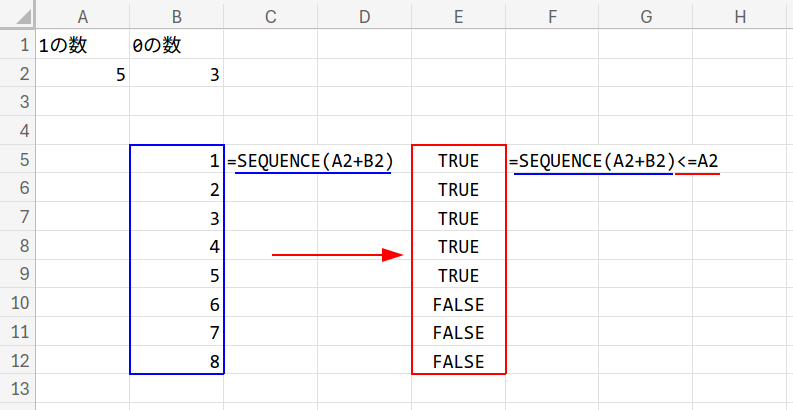This screenshot has width=793, height=410.
Task: Select the =SEQUENCE(A2+B2) formula text in C5
Action: (x=310, y=160)
